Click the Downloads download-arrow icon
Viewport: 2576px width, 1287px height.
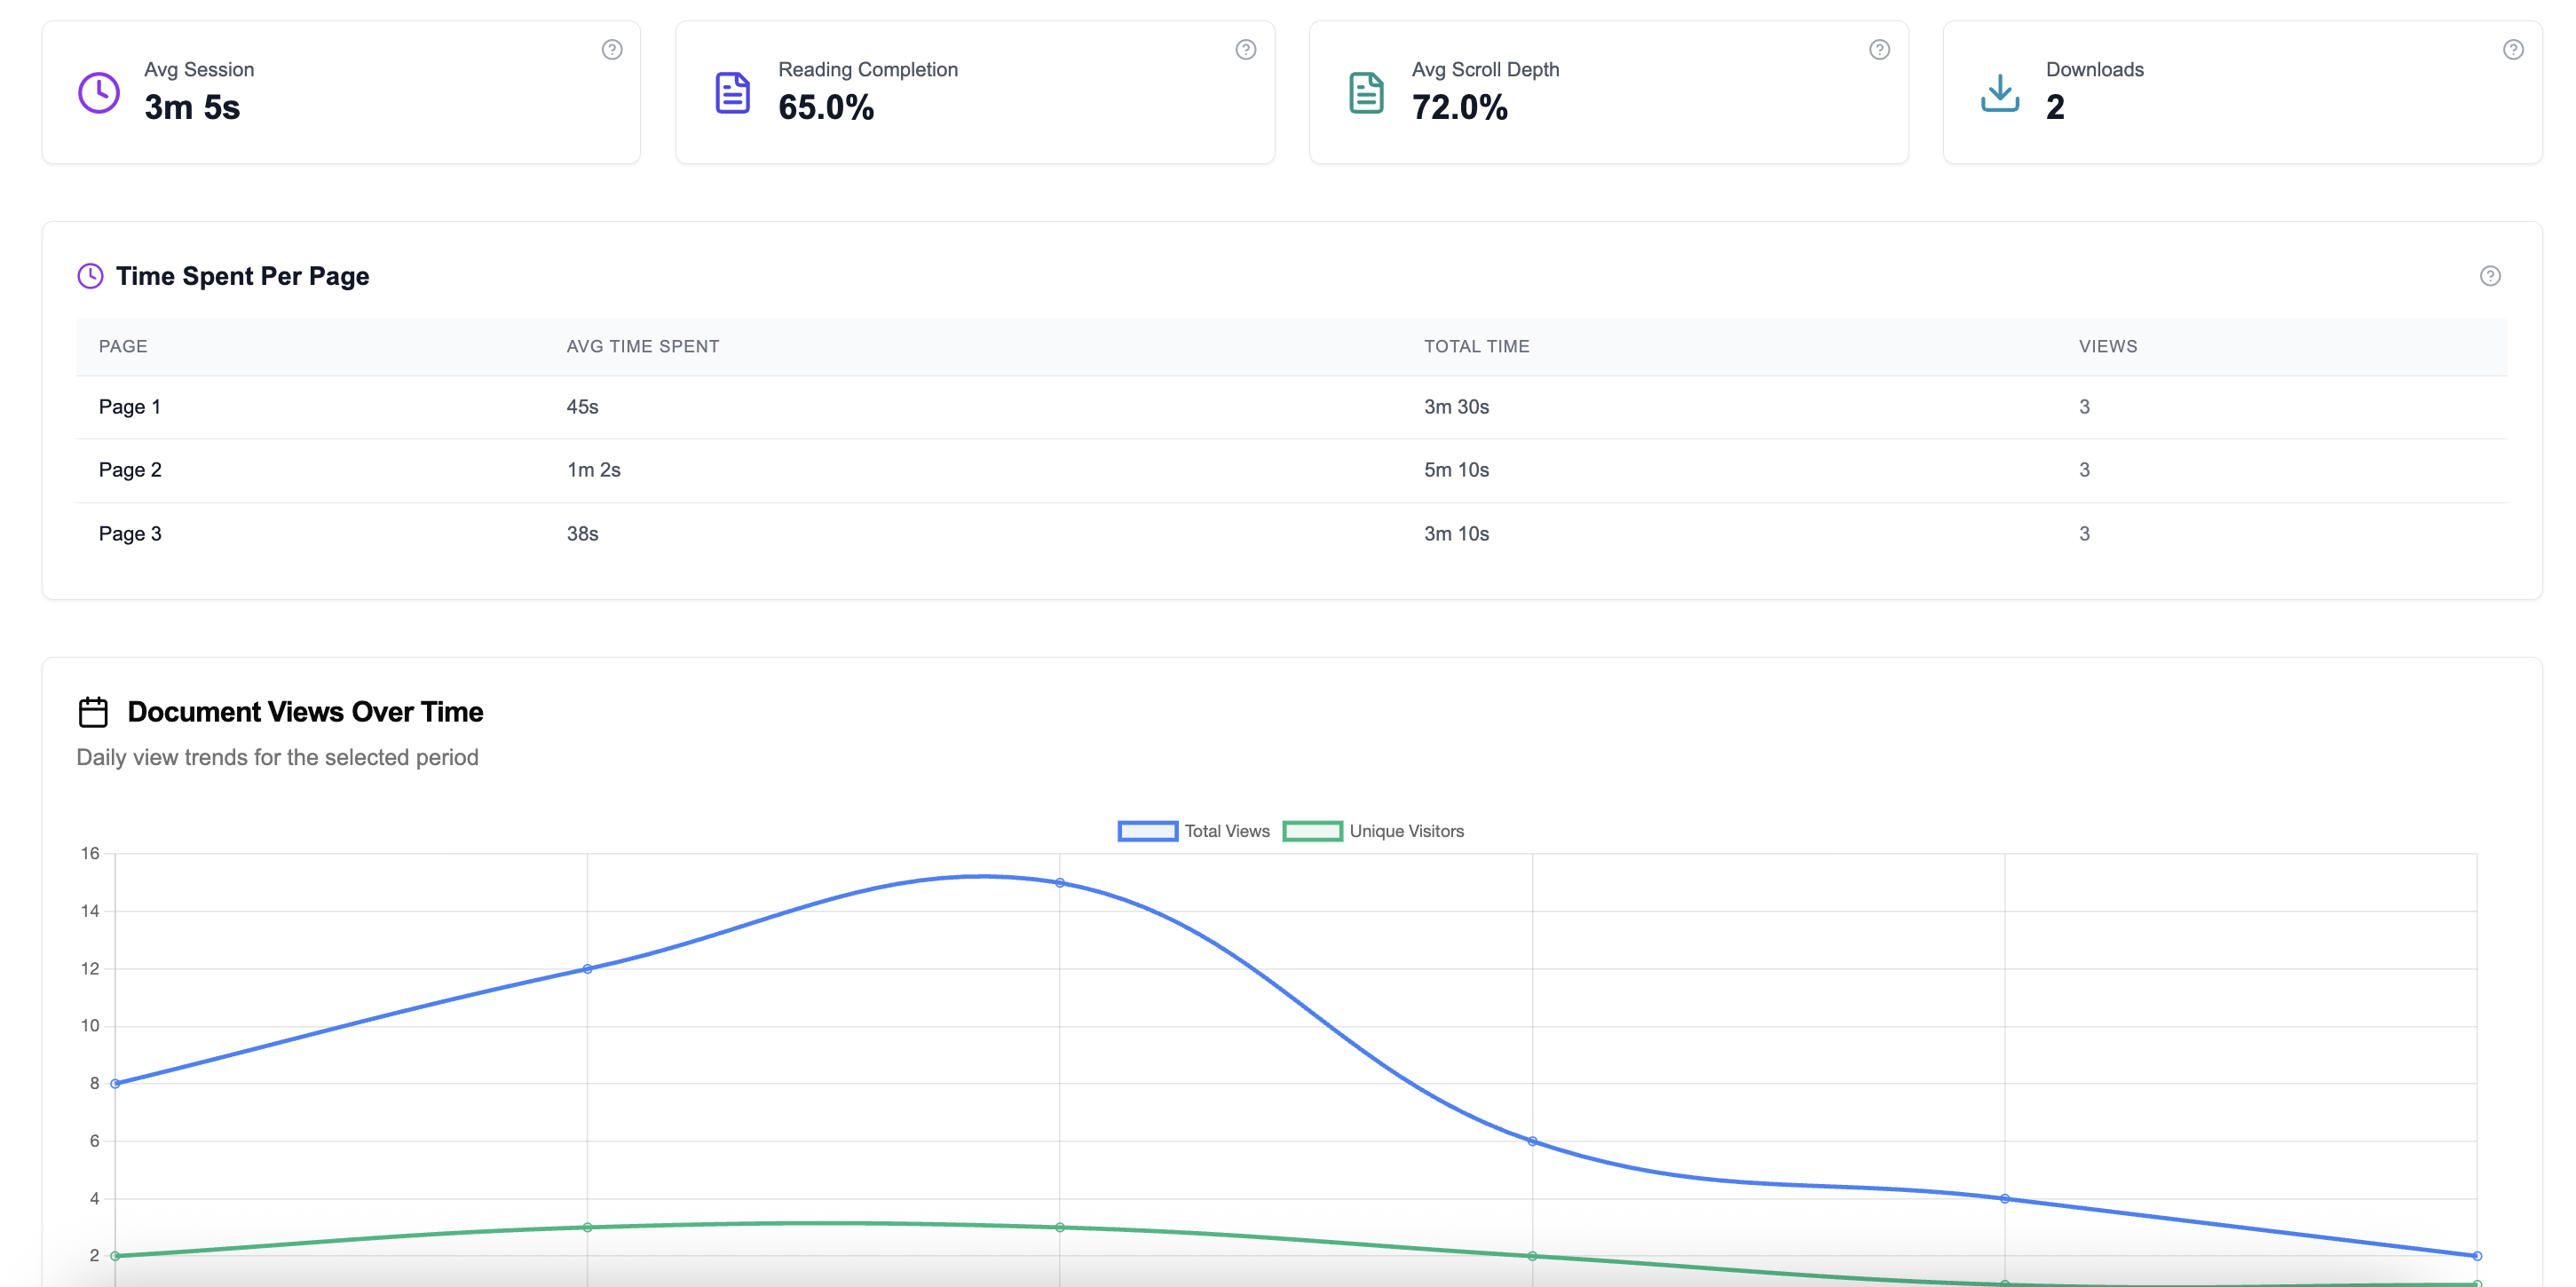pyautogui.click(x=1999, y=92)
